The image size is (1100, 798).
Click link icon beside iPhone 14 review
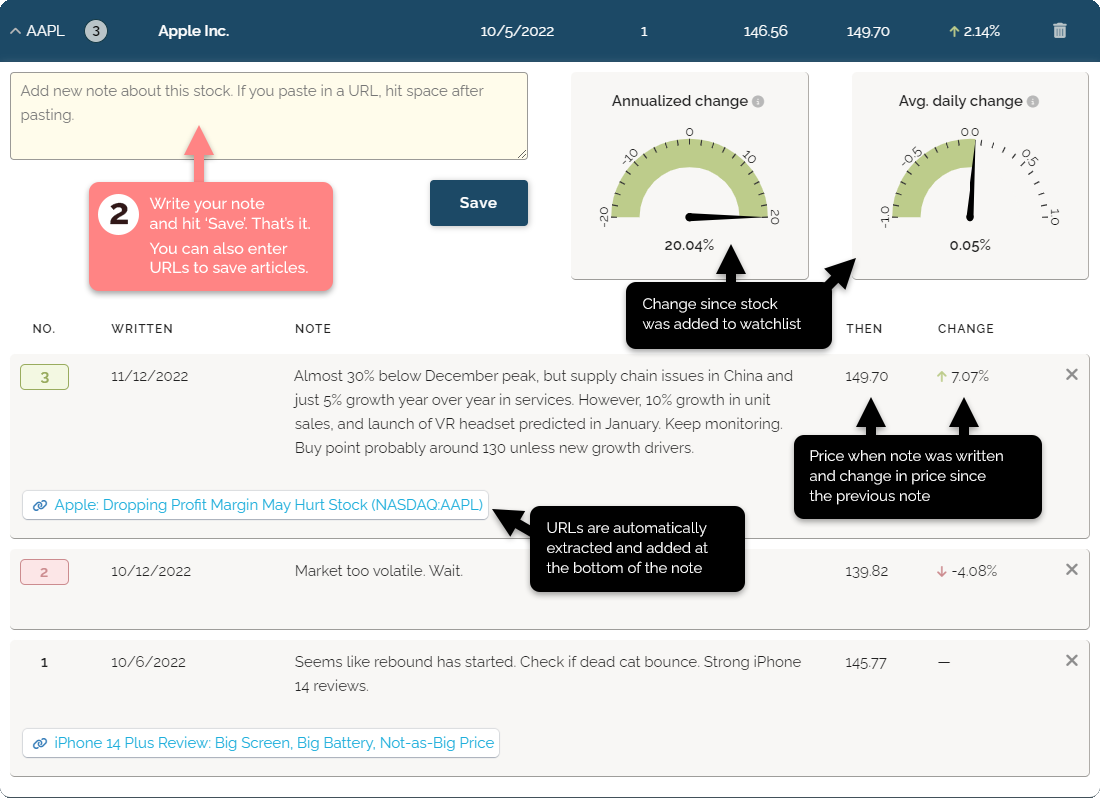tap(40, 743)
